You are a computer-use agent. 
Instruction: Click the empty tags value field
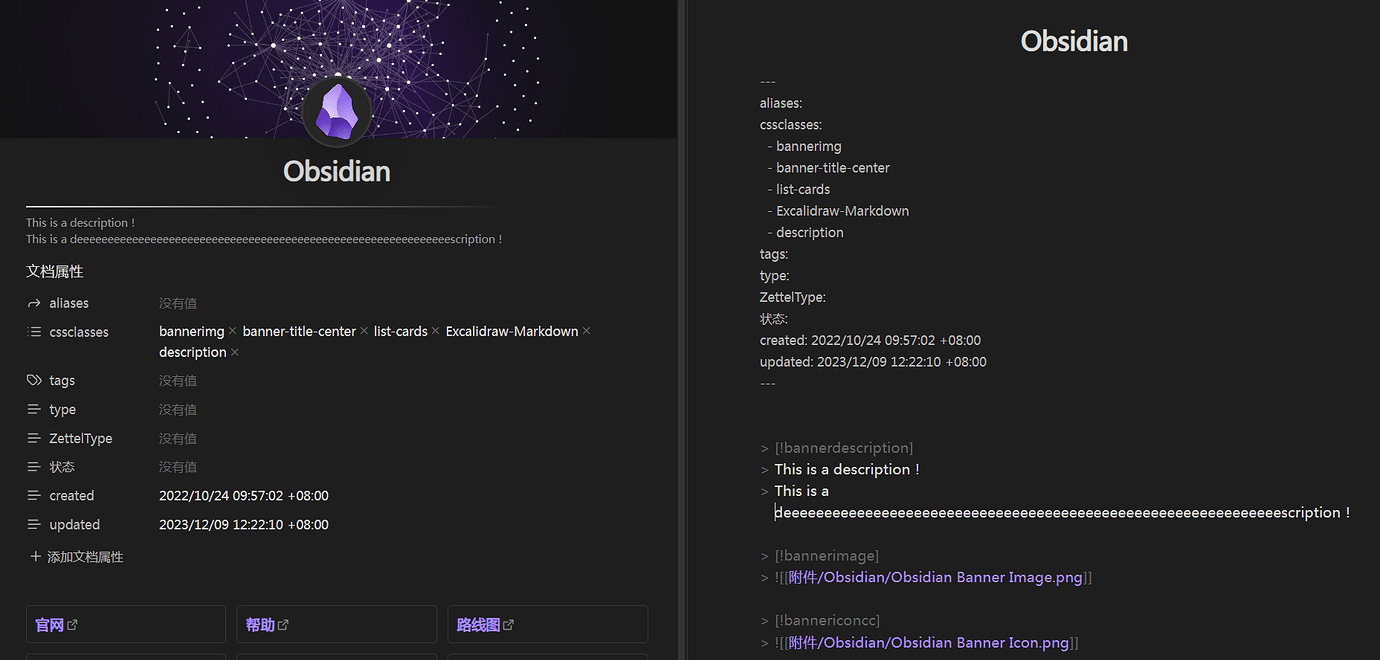coord(178,380)
